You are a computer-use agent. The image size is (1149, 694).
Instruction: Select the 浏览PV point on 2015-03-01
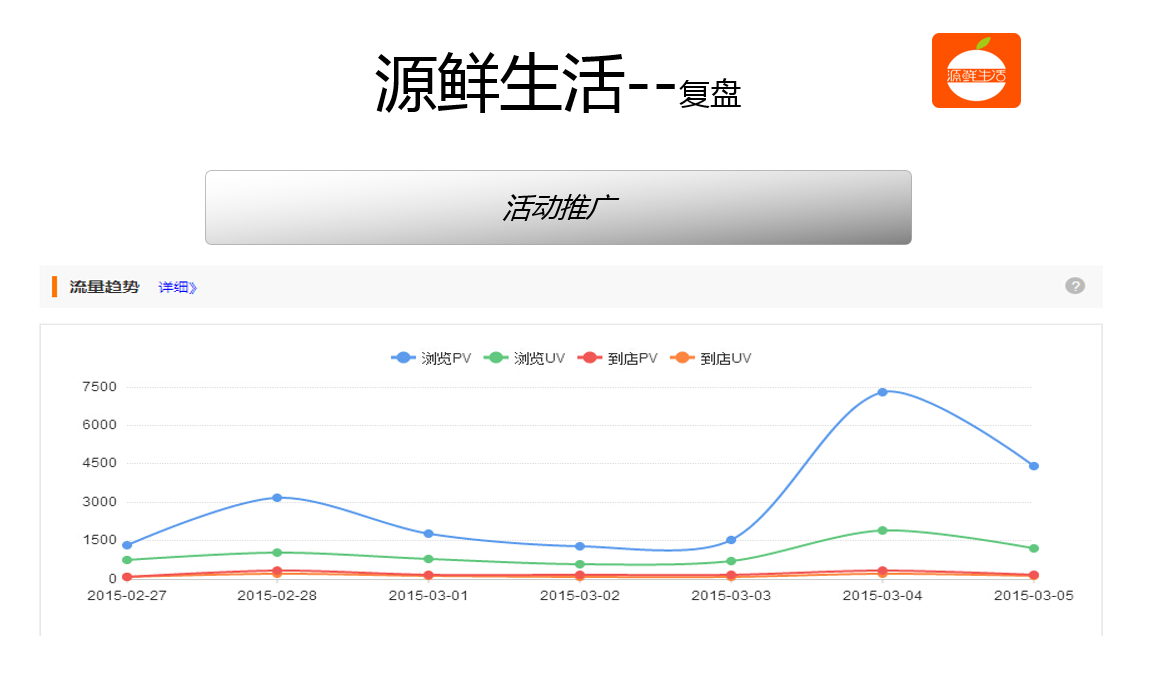[429, 534]
